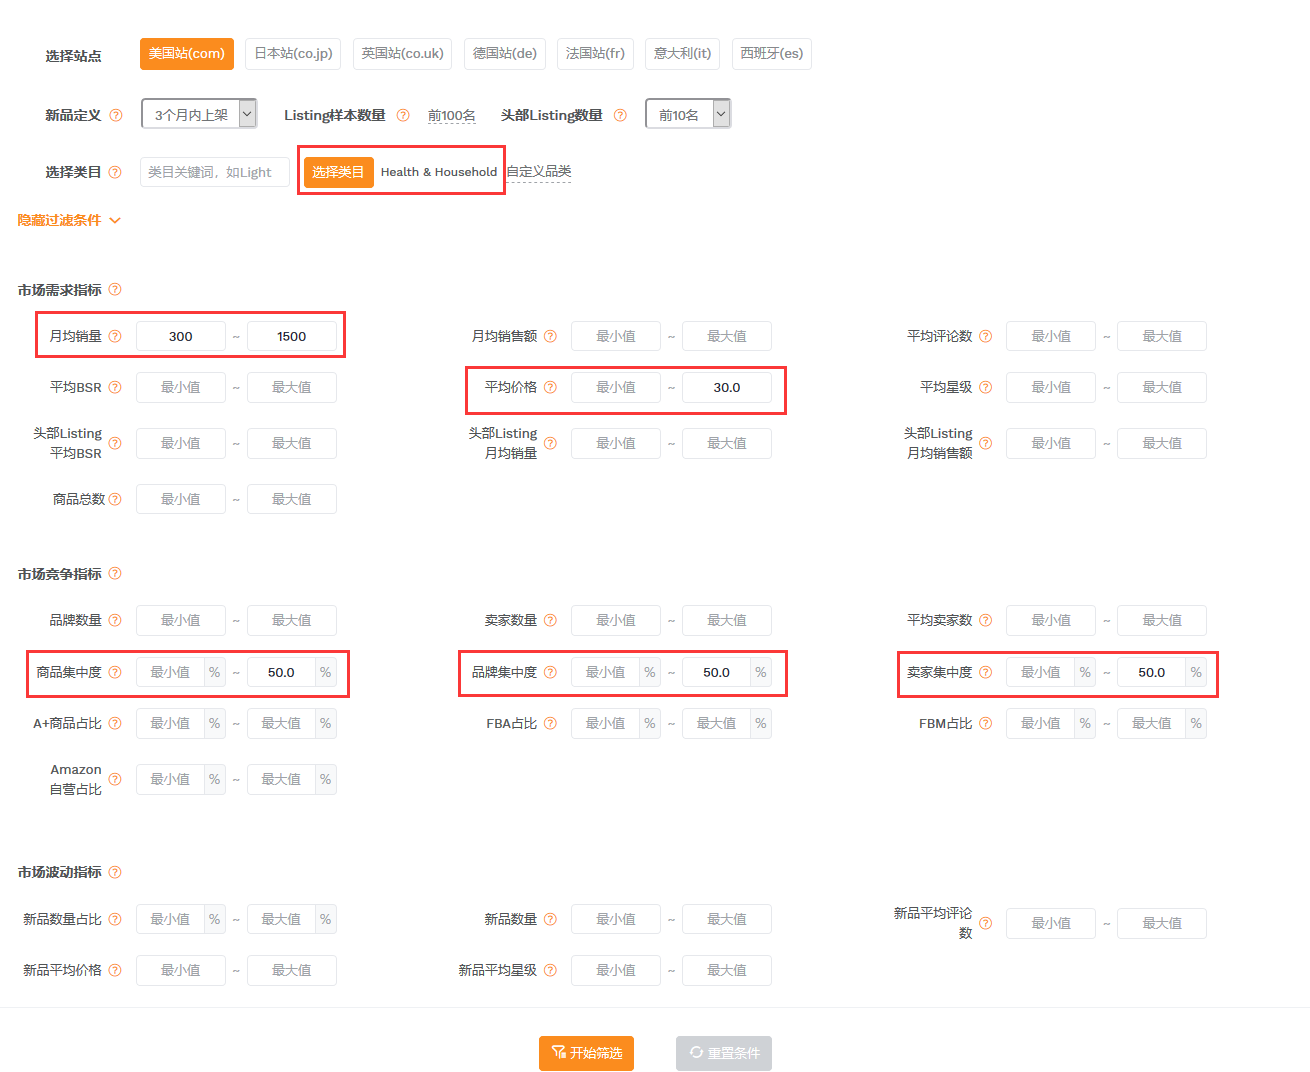
Task: Click 开始筛选 to start filtering
Action: point(586,1053)
